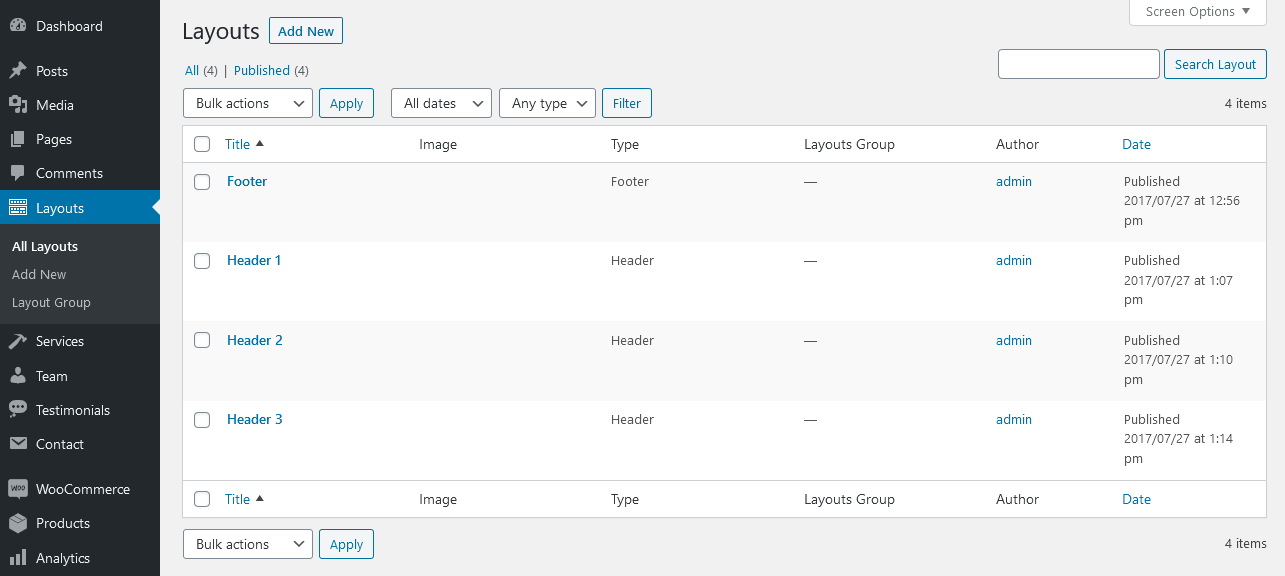Viewport: 1285px width, 576px height.
Task: Click the Media library icon
Action: [x=18, y=105]
